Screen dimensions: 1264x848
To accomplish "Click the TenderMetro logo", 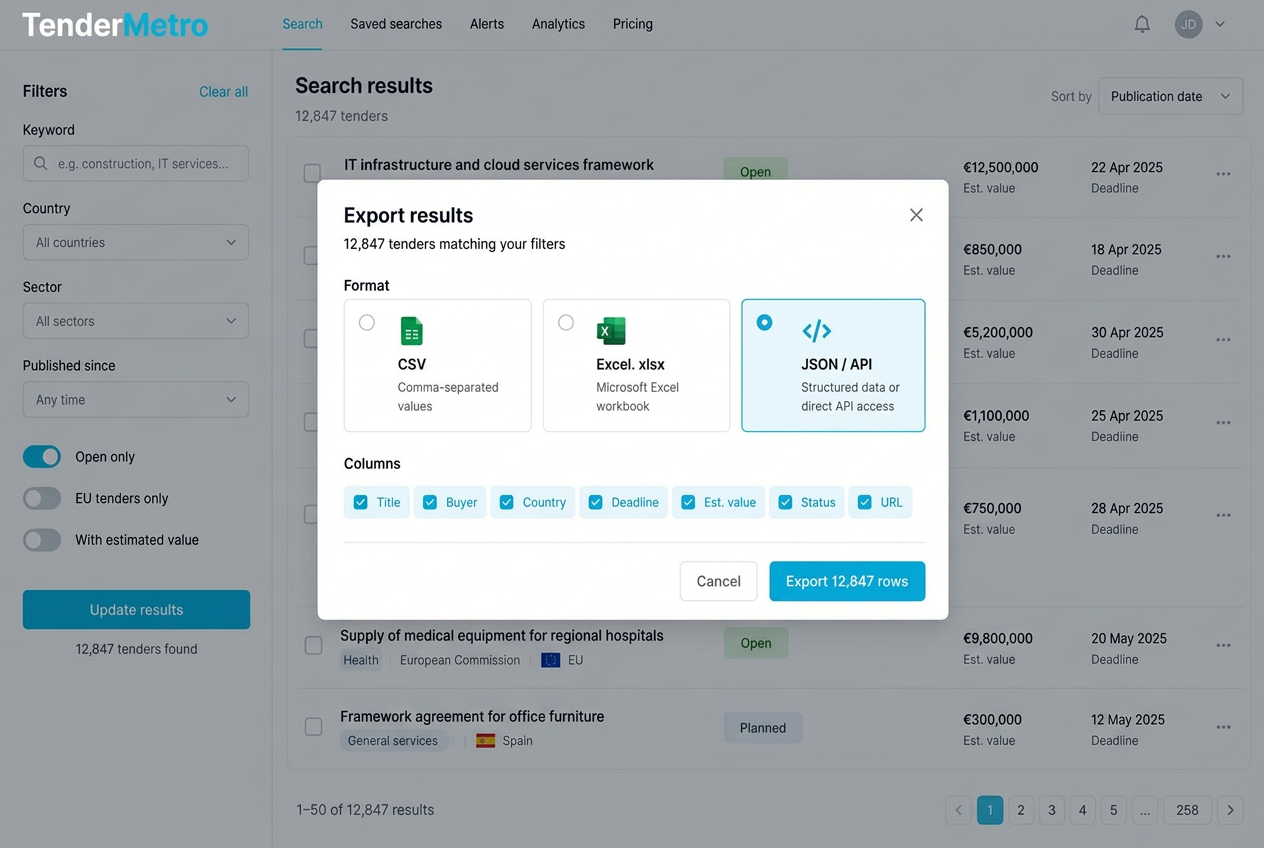I will [x=115, y=24].
